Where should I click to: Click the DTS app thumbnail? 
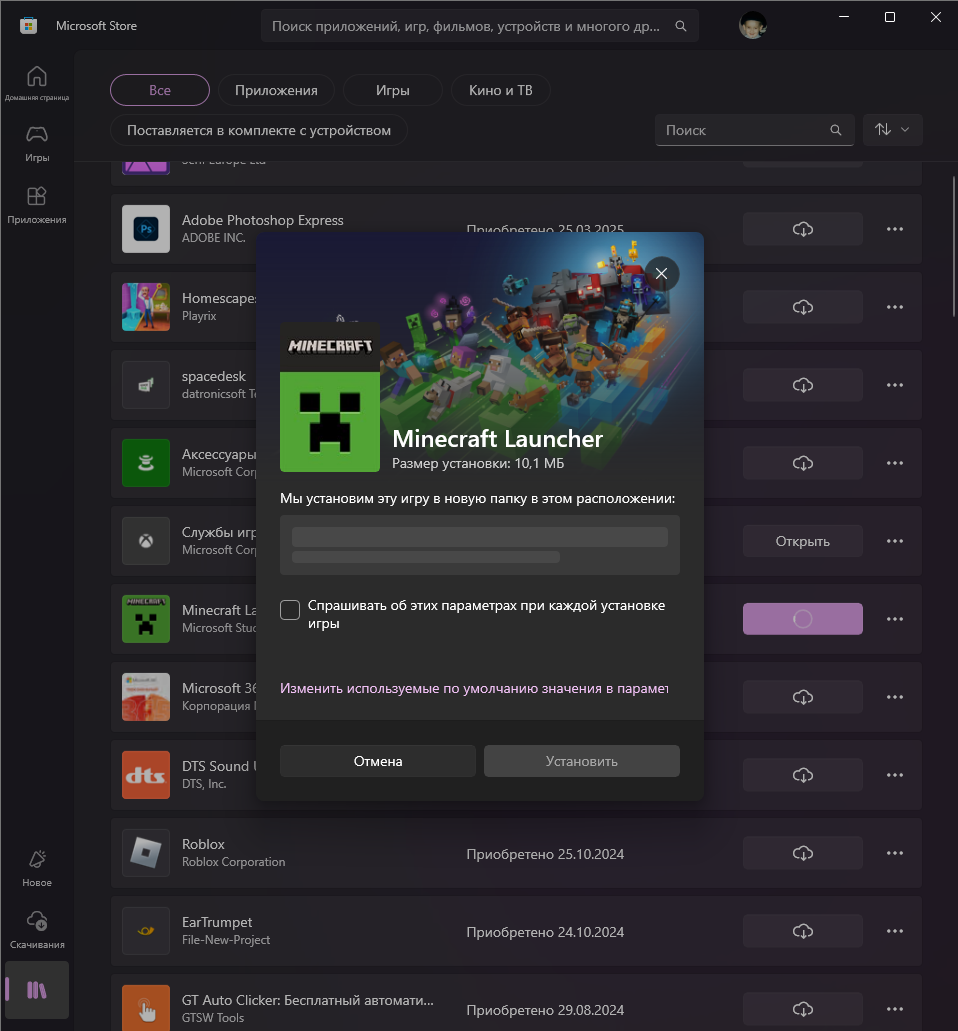point(146,775)
